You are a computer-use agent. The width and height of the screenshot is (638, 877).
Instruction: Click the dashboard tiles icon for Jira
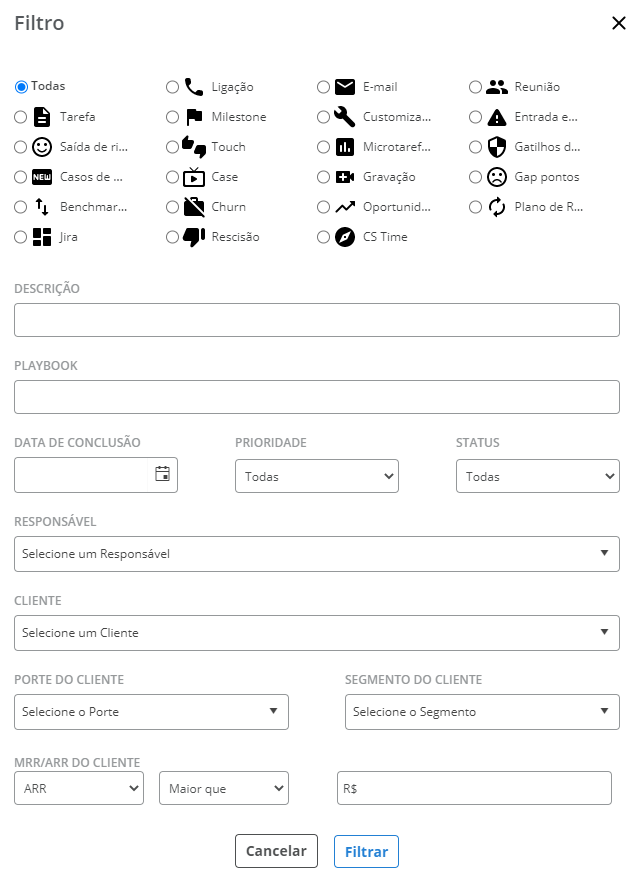42,237
